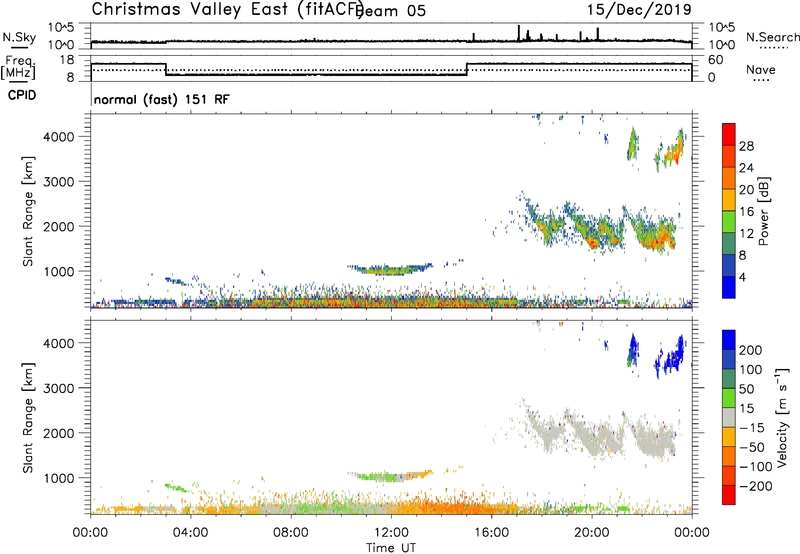This screenshot has height=554, width=800.
Task: Click the 'CPID' row label
Action: pyautogui.click(x=21, y=95)
